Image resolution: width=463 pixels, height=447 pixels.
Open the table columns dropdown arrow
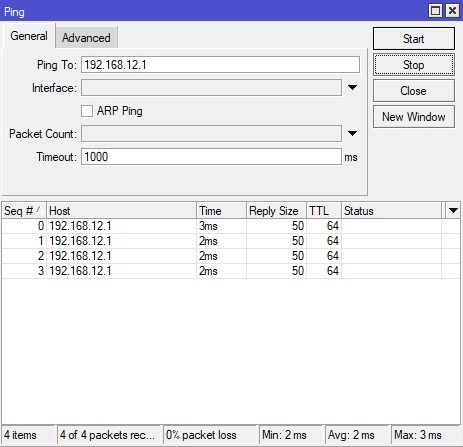[453, 211]
